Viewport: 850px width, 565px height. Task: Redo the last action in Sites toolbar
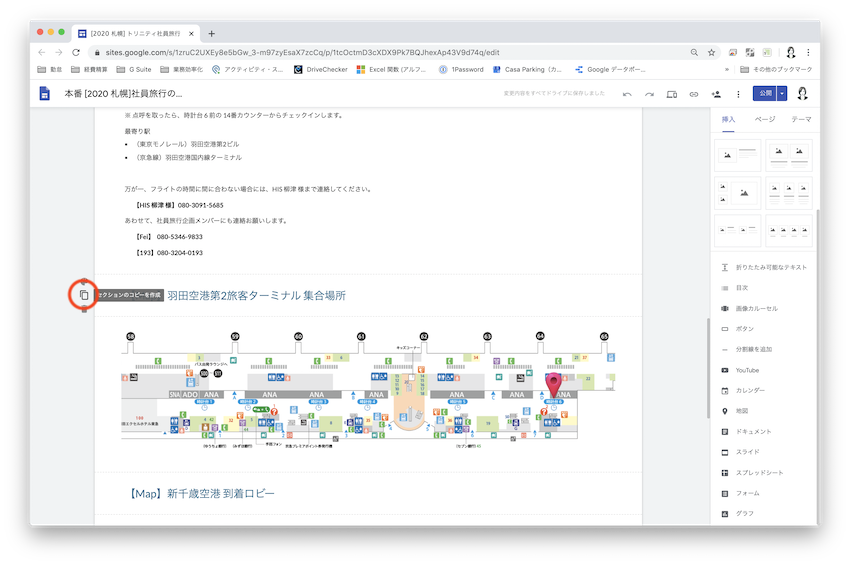tap(649, 94)
